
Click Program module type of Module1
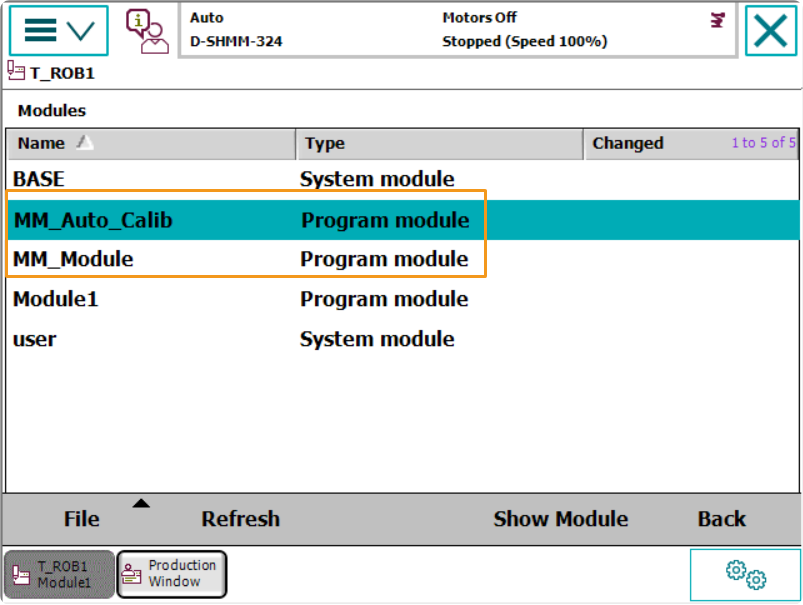384,299
